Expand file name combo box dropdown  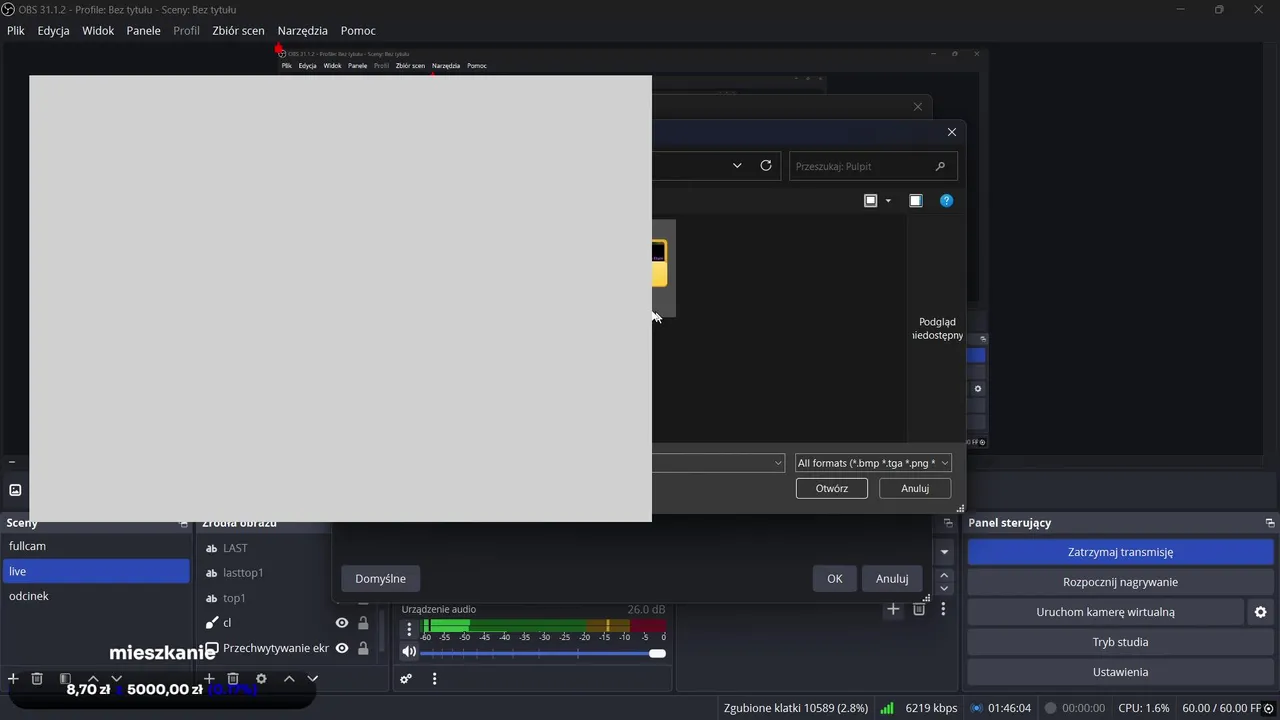tap(778, 463)
